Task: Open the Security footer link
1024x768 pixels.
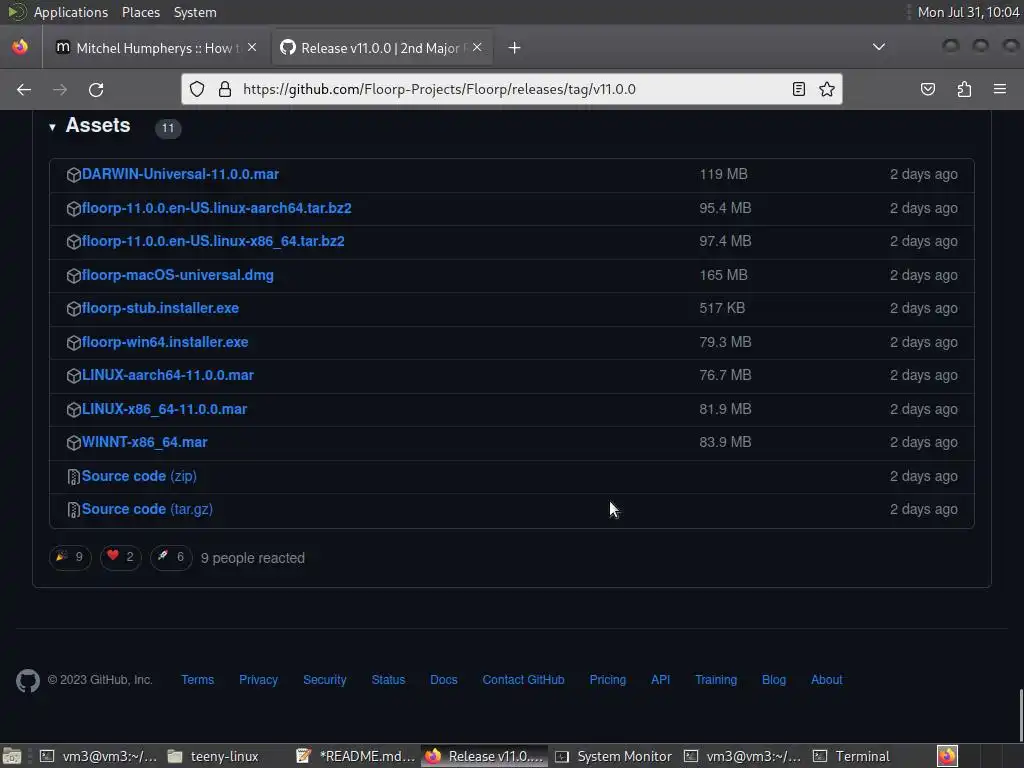Action: pos(325,680)
